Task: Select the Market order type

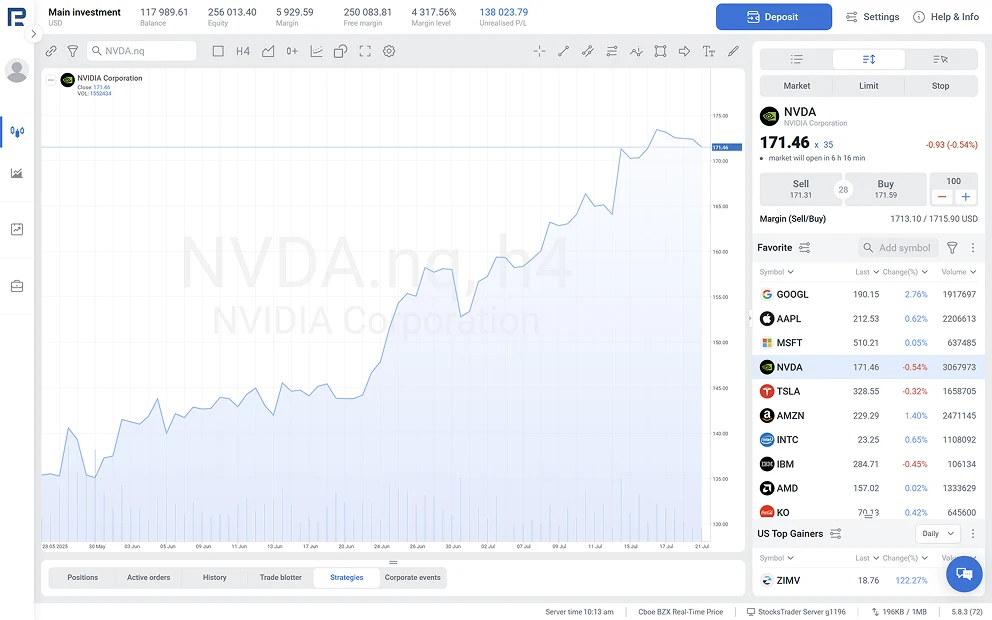Action: click(797, 86)
